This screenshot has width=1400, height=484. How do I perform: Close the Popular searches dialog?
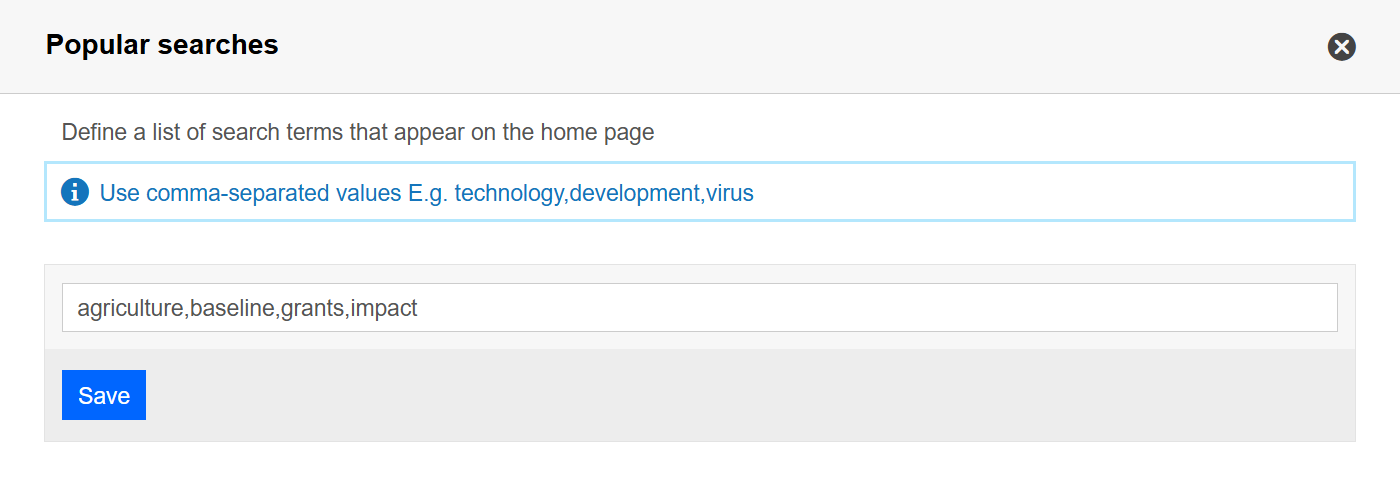tap(1341, 47)
